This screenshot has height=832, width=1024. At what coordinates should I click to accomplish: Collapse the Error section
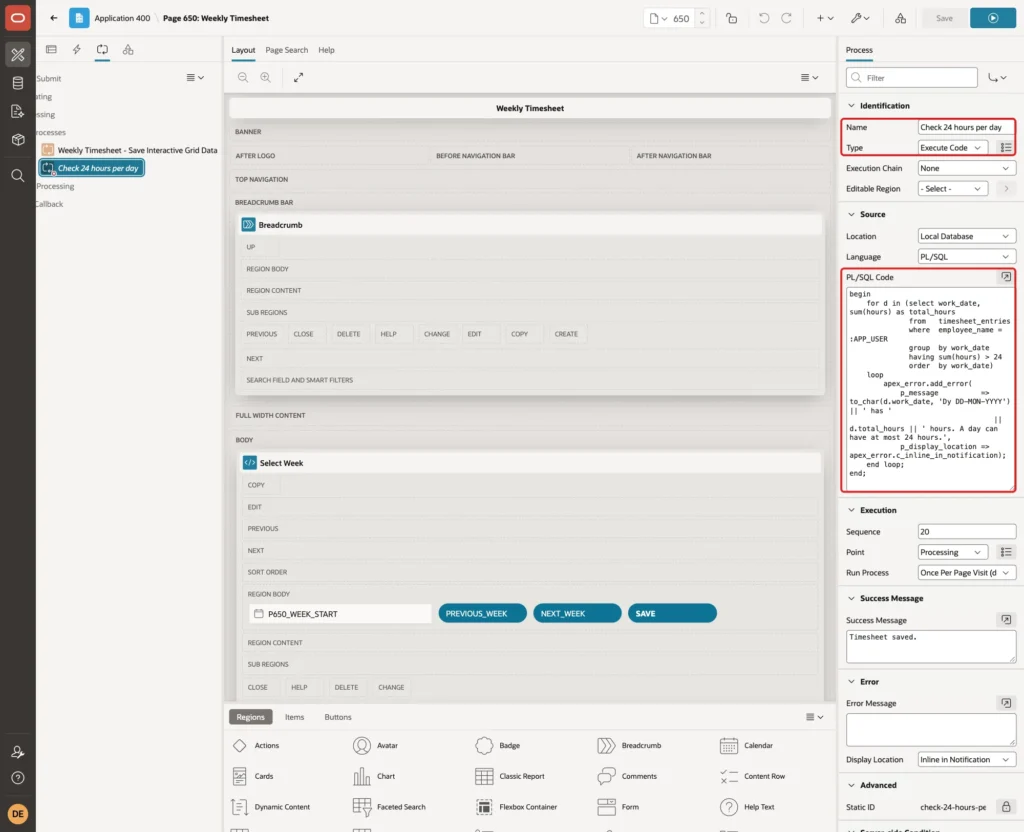pyautogui.click(x=851, y=681)
